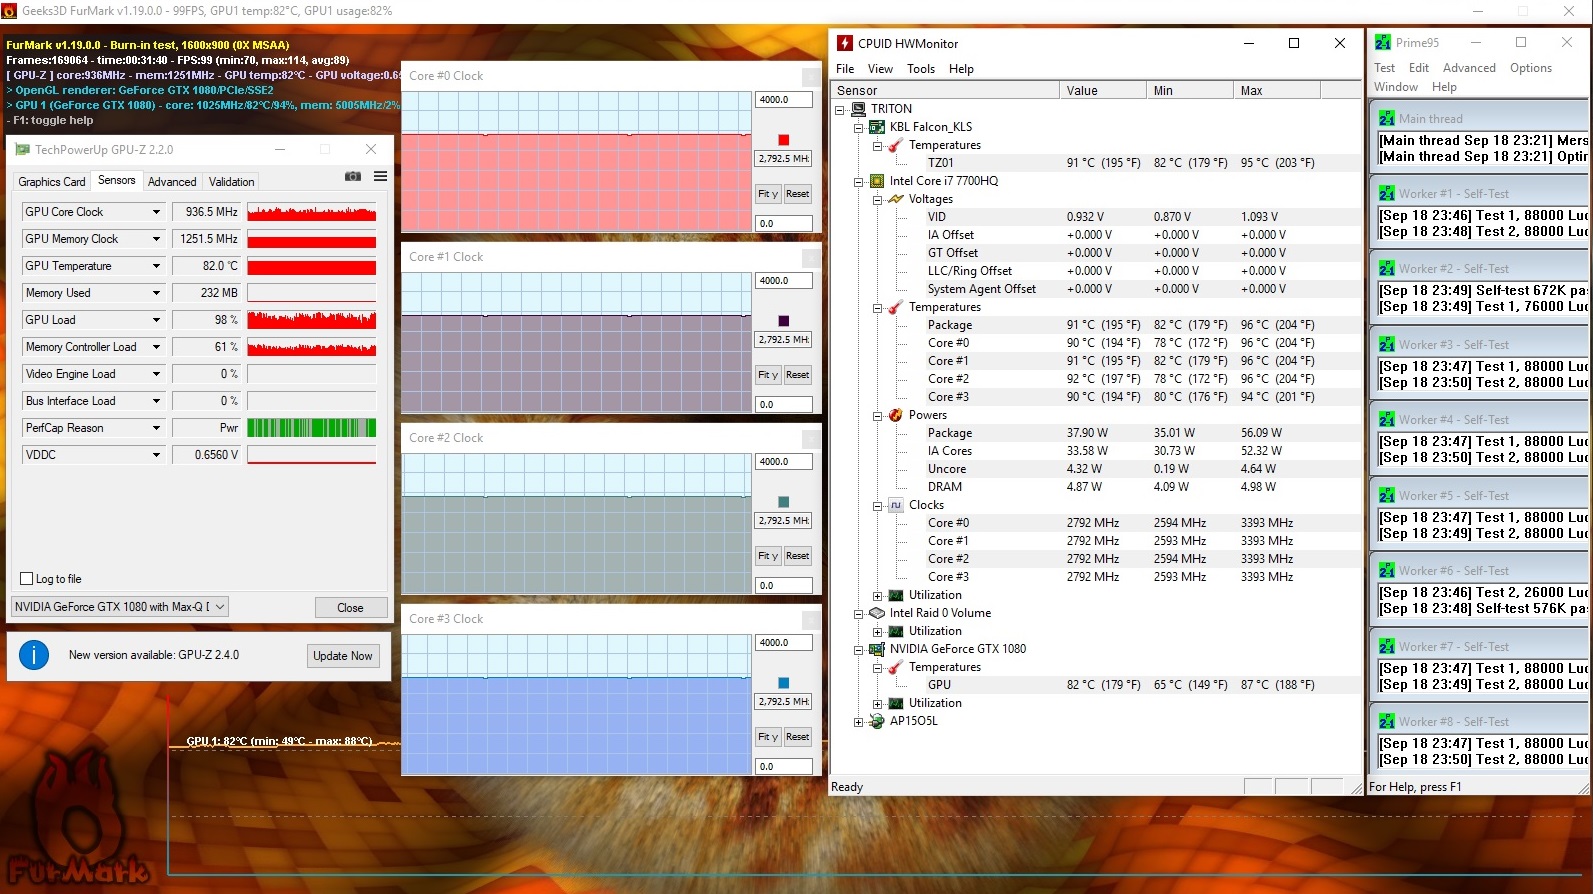Expand the AP15O5L tree node

[858, 721]
